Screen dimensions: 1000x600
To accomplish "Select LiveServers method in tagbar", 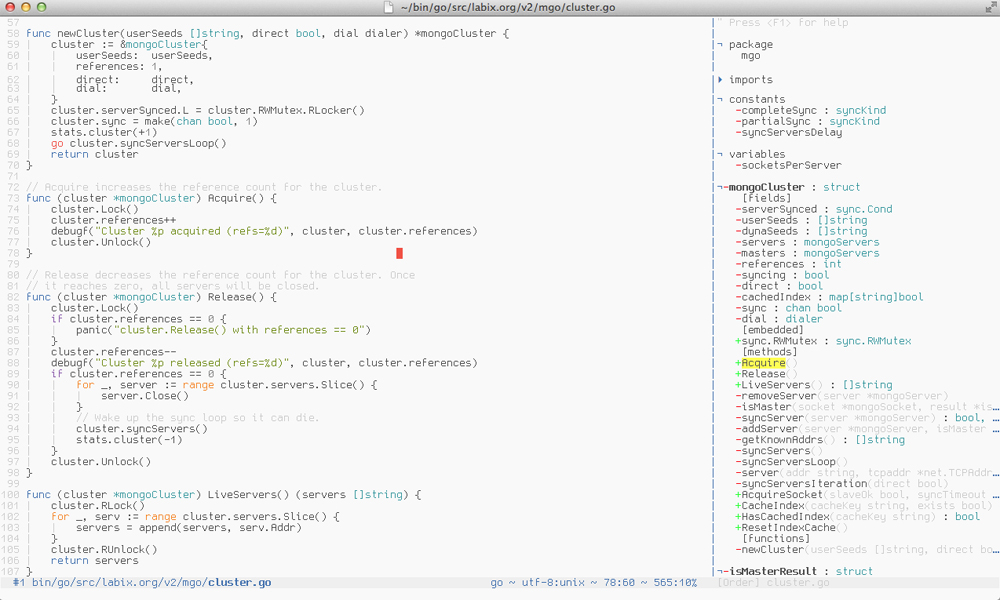I will point(776,384).
